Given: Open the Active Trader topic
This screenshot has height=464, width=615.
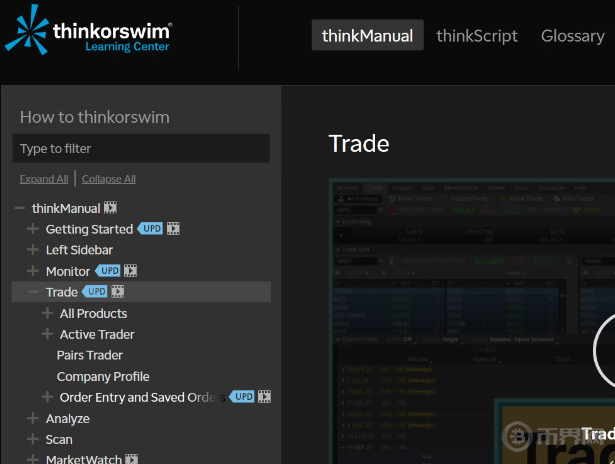Looking at the screenshot, I should coord(97,334).
